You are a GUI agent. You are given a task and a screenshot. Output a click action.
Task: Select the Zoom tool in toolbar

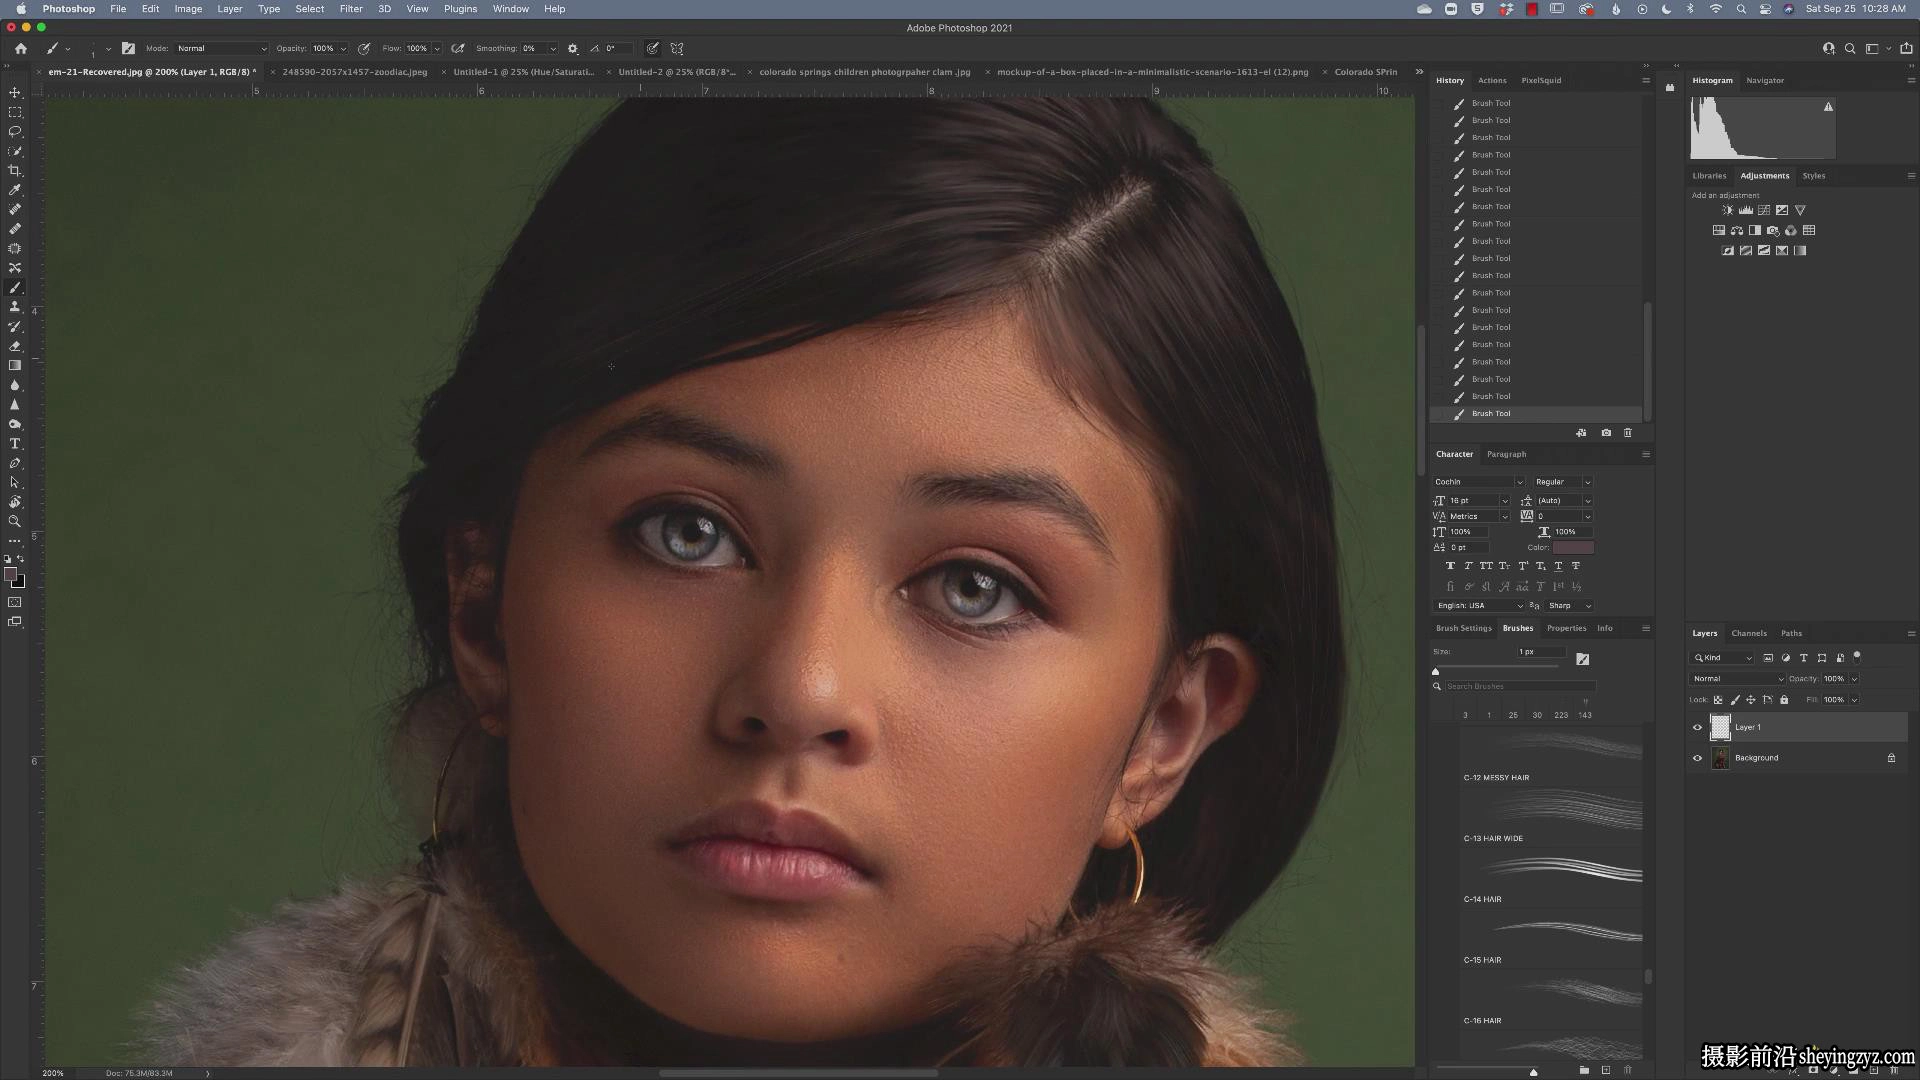coord(15,522)
